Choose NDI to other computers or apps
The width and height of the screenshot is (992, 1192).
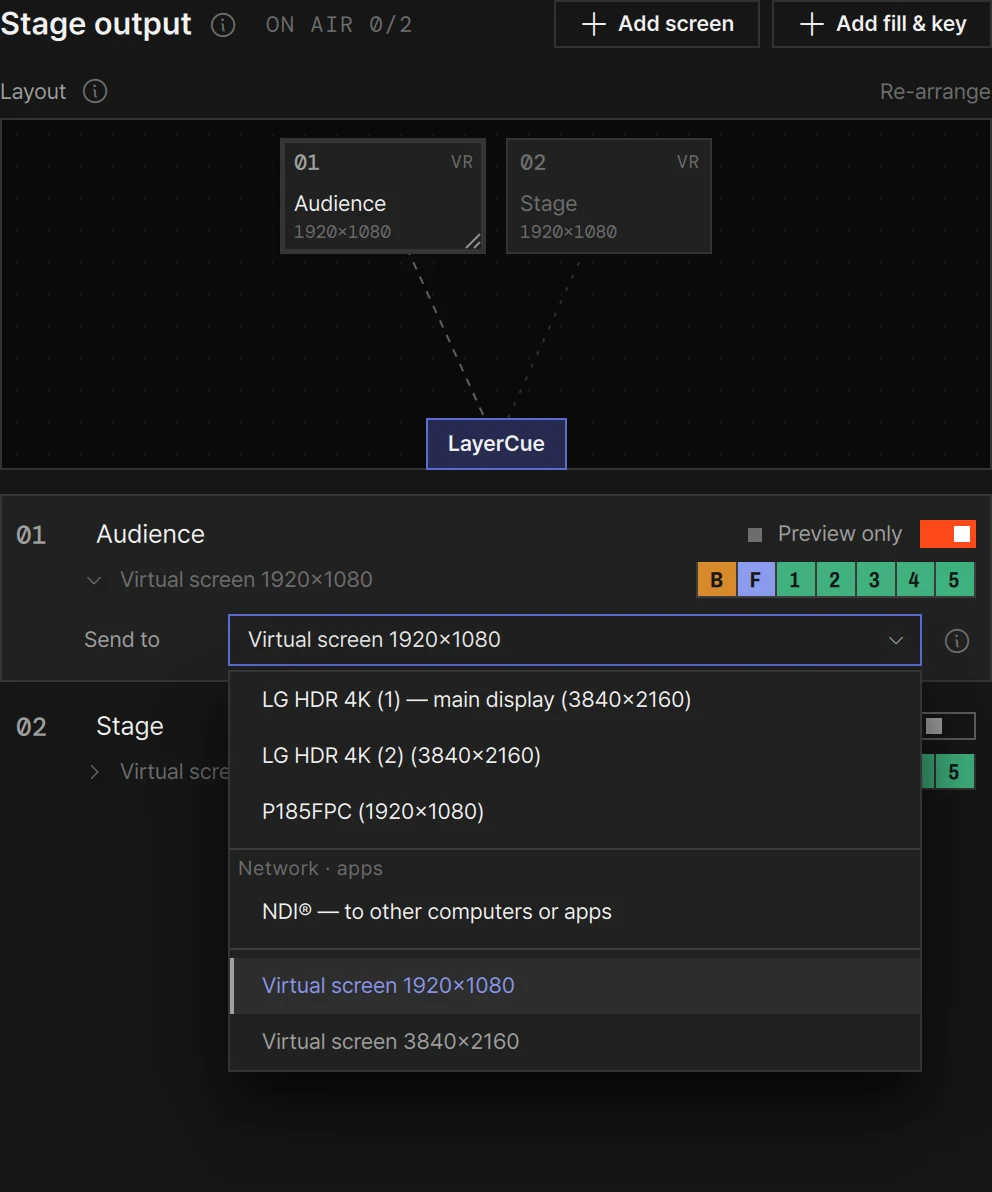(x=575, y=912)
